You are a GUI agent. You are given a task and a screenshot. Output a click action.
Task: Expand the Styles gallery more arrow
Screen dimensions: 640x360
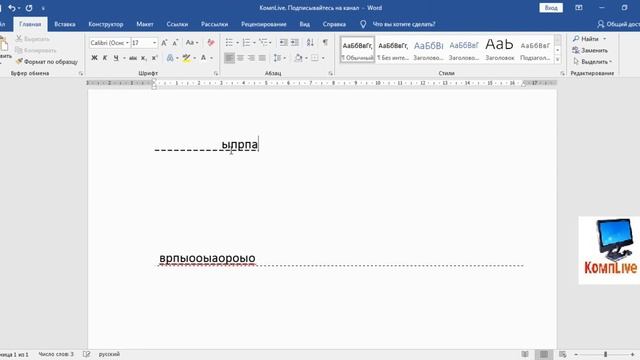tap(558, 59)
